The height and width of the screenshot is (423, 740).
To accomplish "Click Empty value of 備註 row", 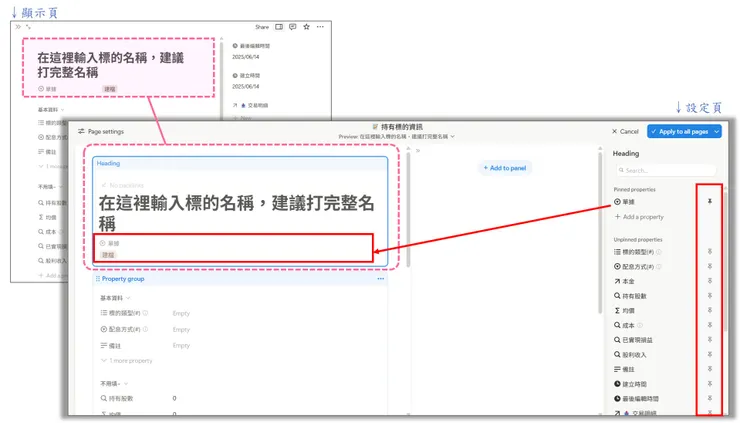I will point(181,346).
